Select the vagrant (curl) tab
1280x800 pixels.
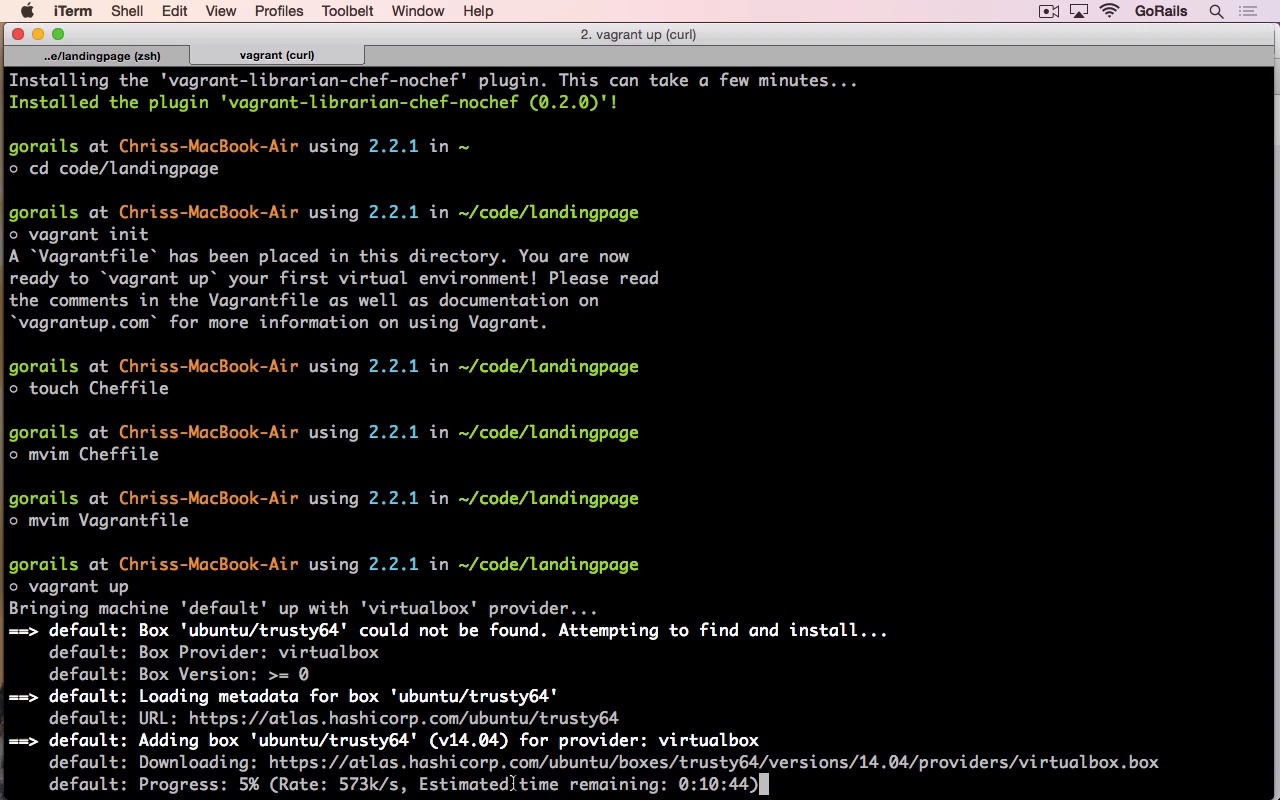click(277, 55)
